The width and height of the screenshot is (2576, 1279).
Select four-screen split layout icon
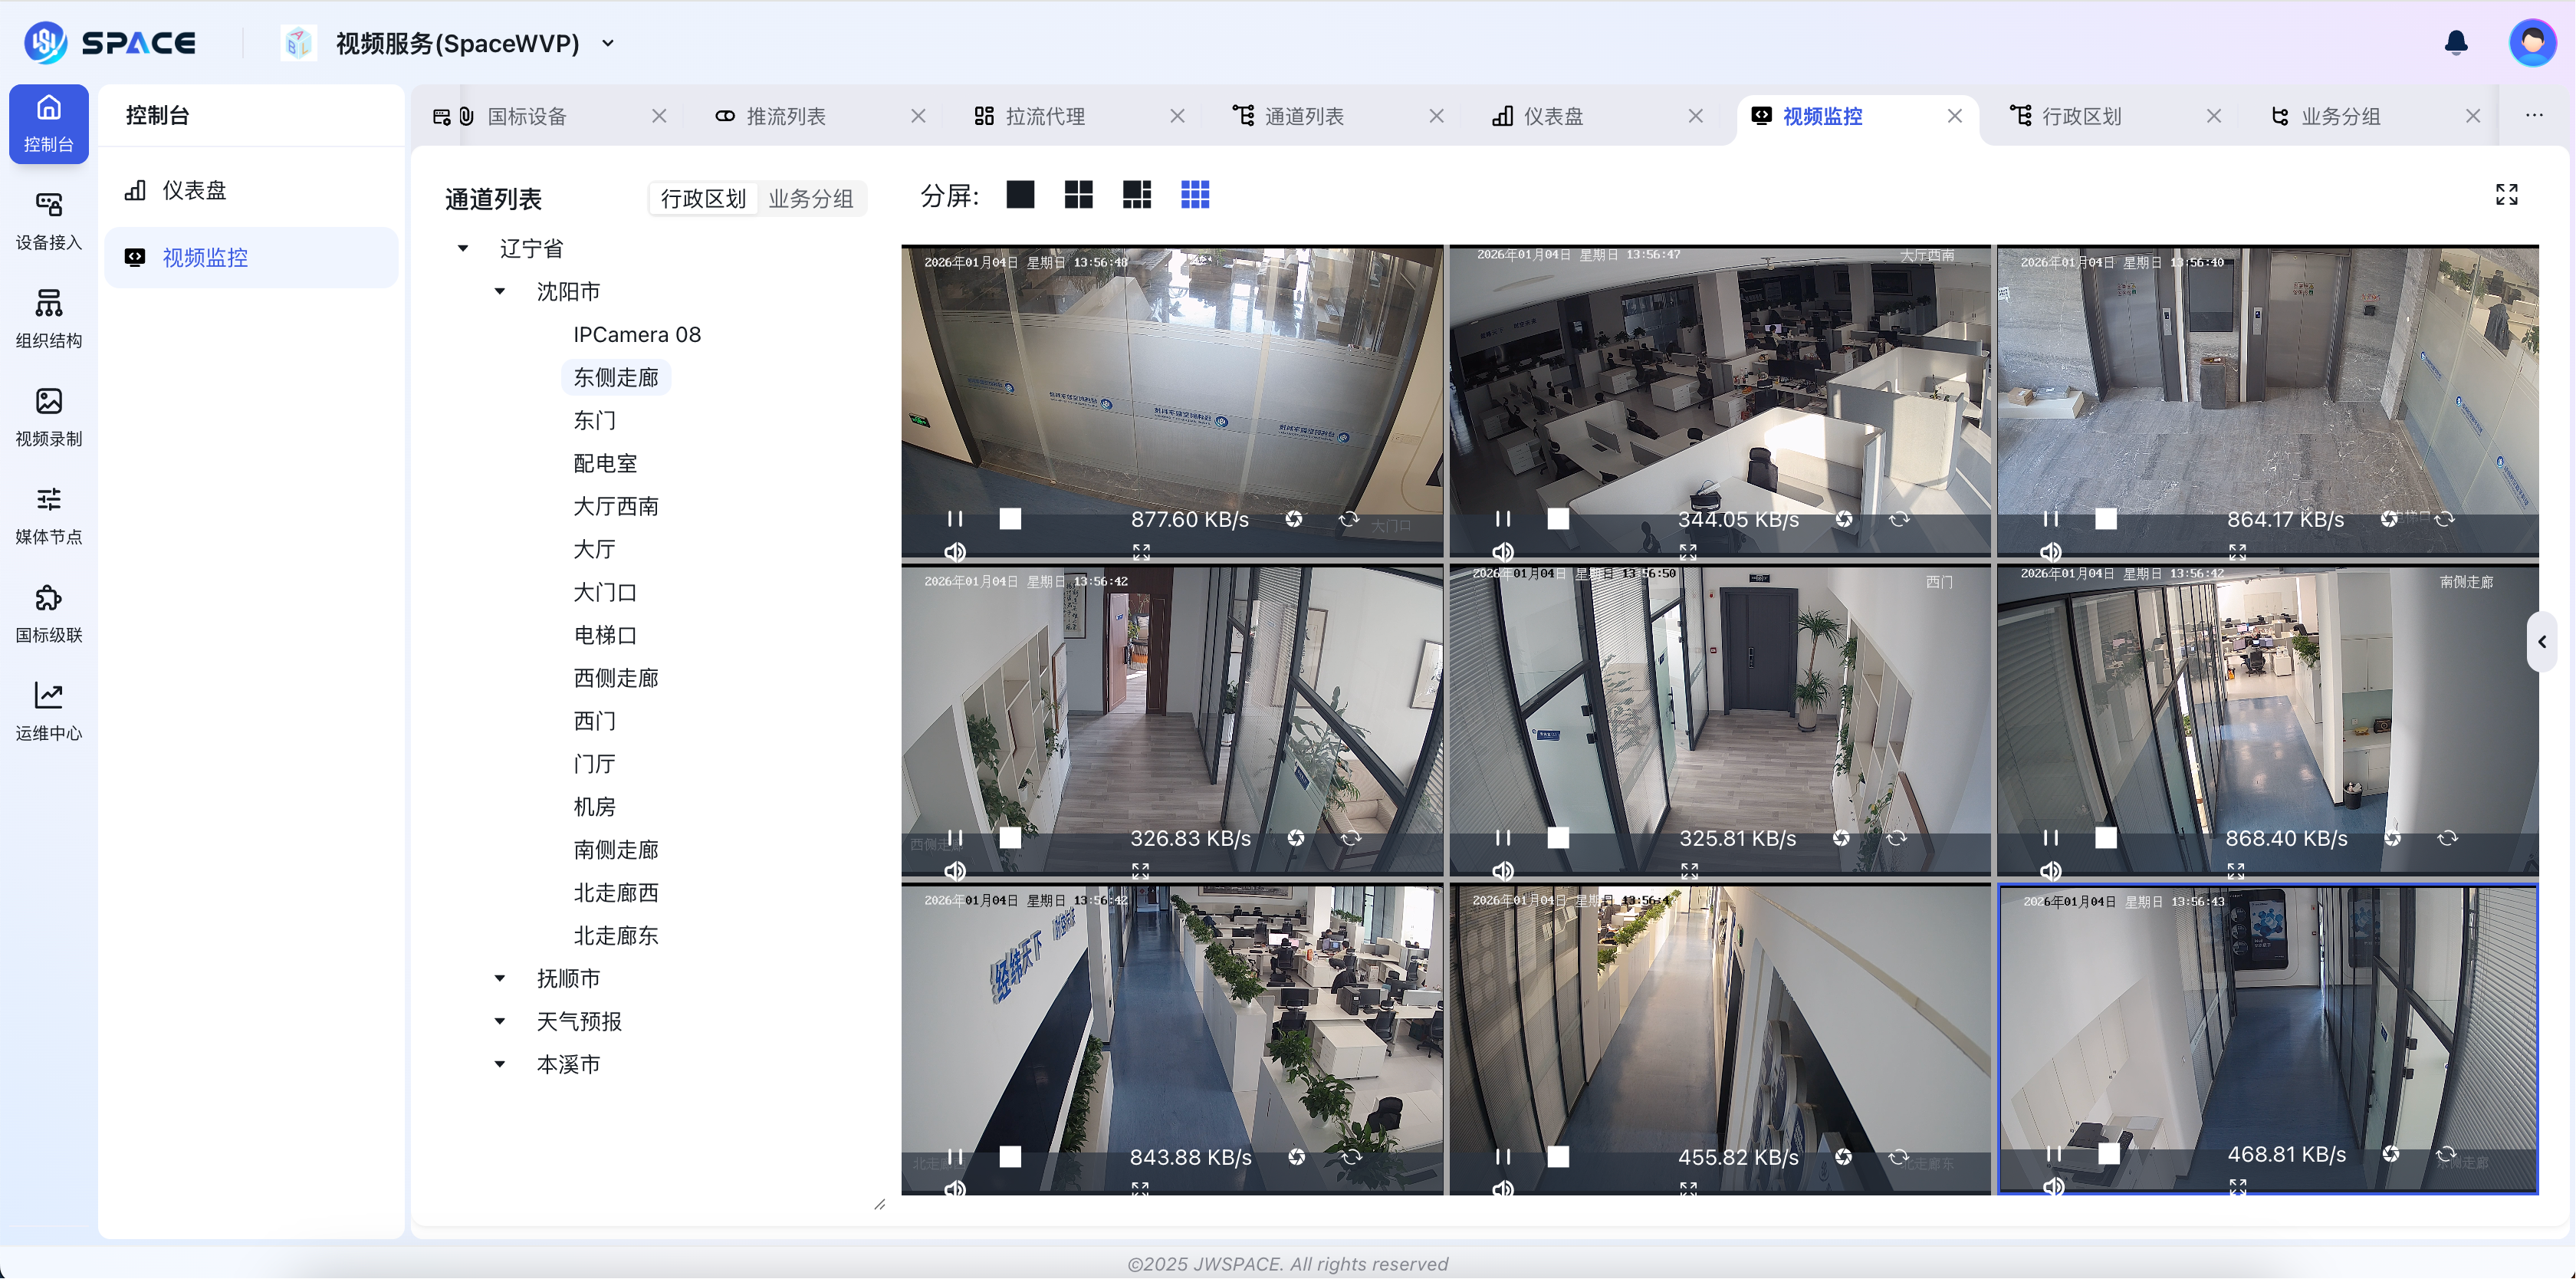coord(1078,194)
